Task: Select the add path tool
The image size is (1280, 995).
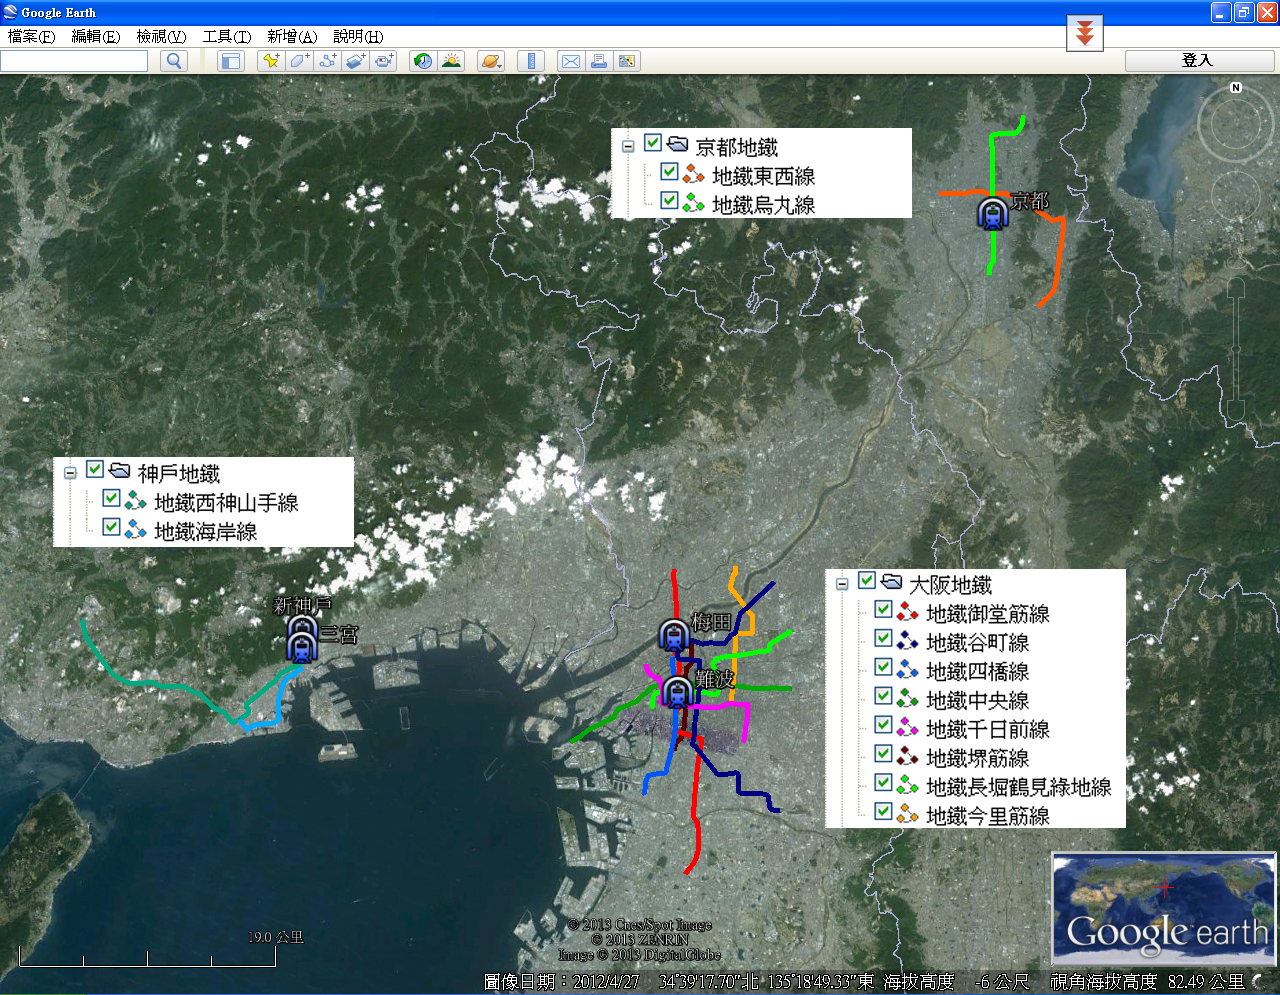Action: (327, 61)
